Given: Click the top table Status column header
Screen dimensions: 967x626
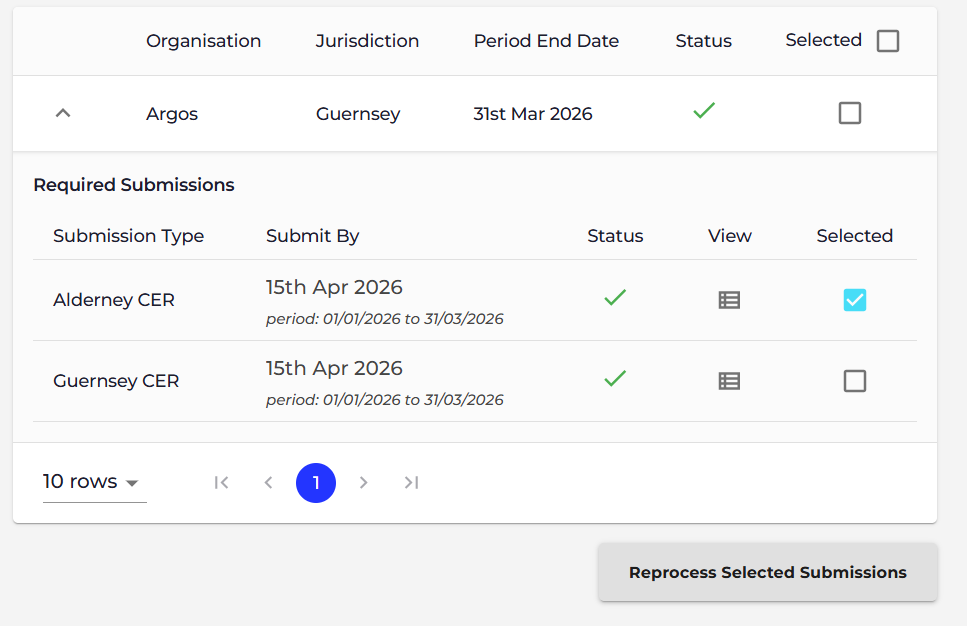Looking at the screenshot, I should 704,41.
